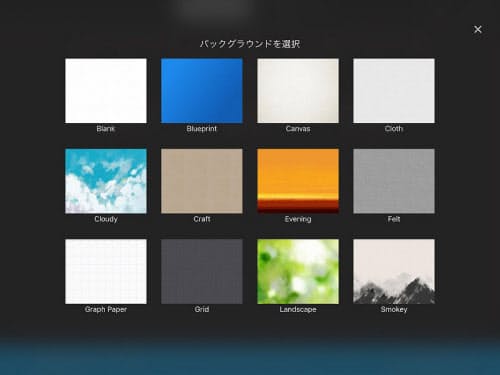Select the dark Grid background thumbnail
Viewport: 500px width, 375px height.
click(x=202, y=271)
